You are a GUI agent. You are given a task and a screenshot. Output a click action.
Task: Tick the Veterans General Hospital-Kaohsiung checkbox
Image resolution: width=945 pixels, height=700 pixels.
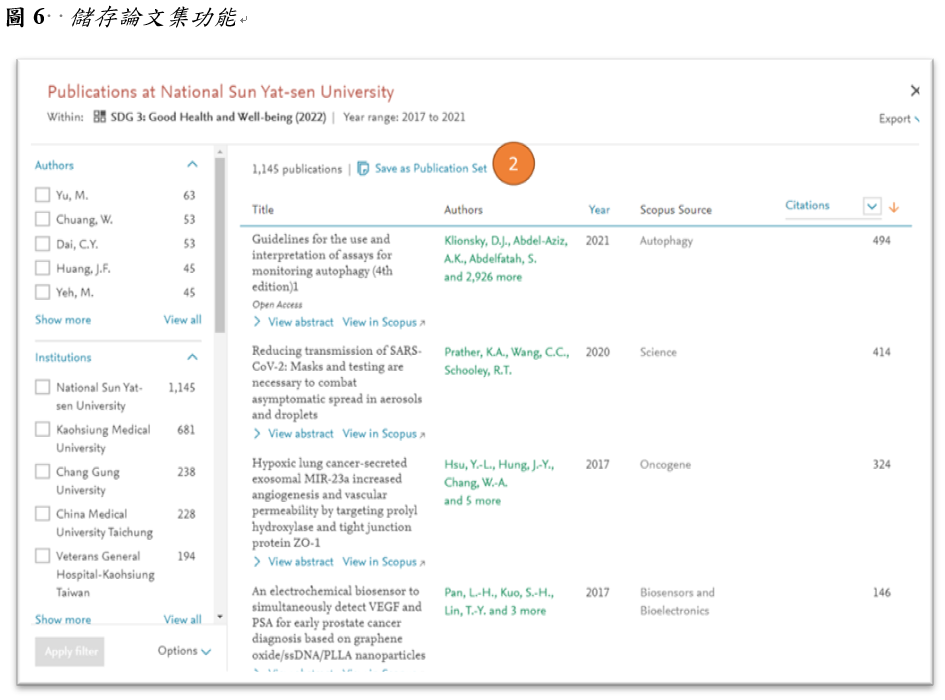42,556
